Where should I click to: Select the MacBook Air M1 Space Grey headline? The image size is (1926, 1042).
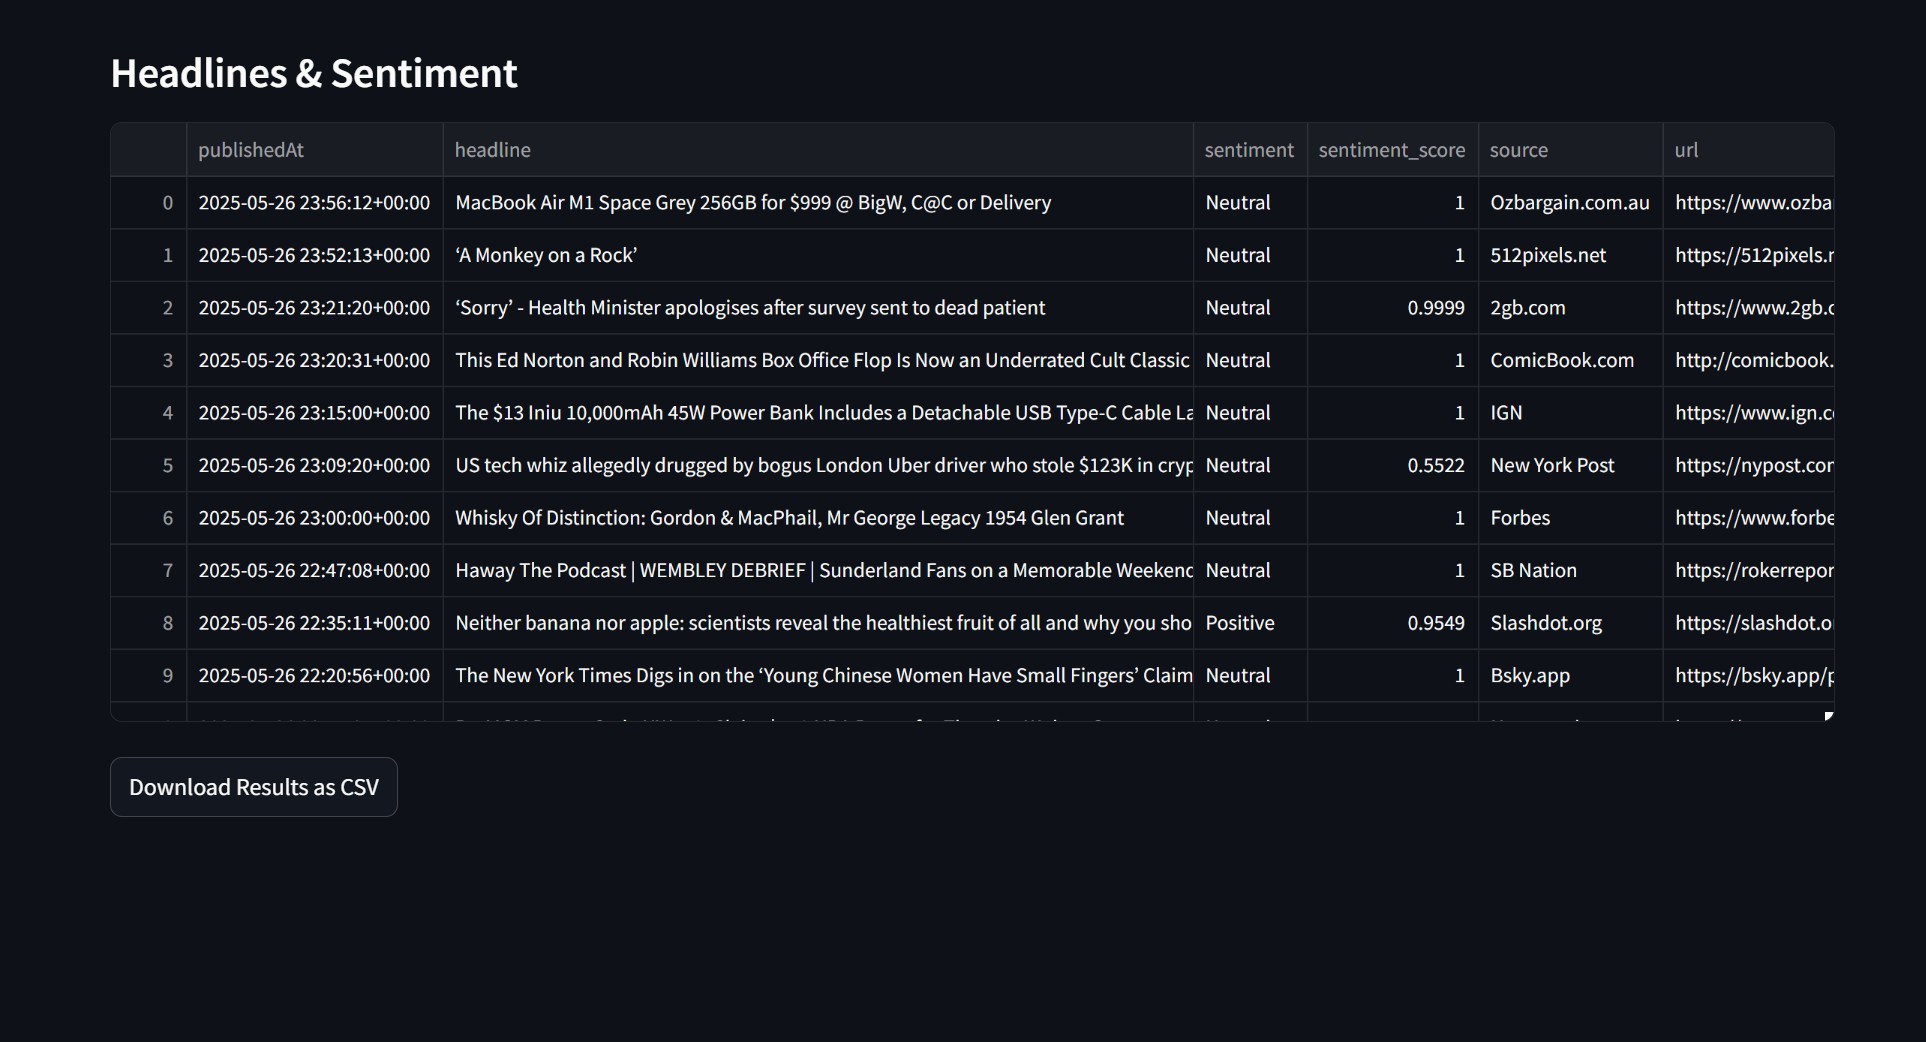tap(818, 203)
